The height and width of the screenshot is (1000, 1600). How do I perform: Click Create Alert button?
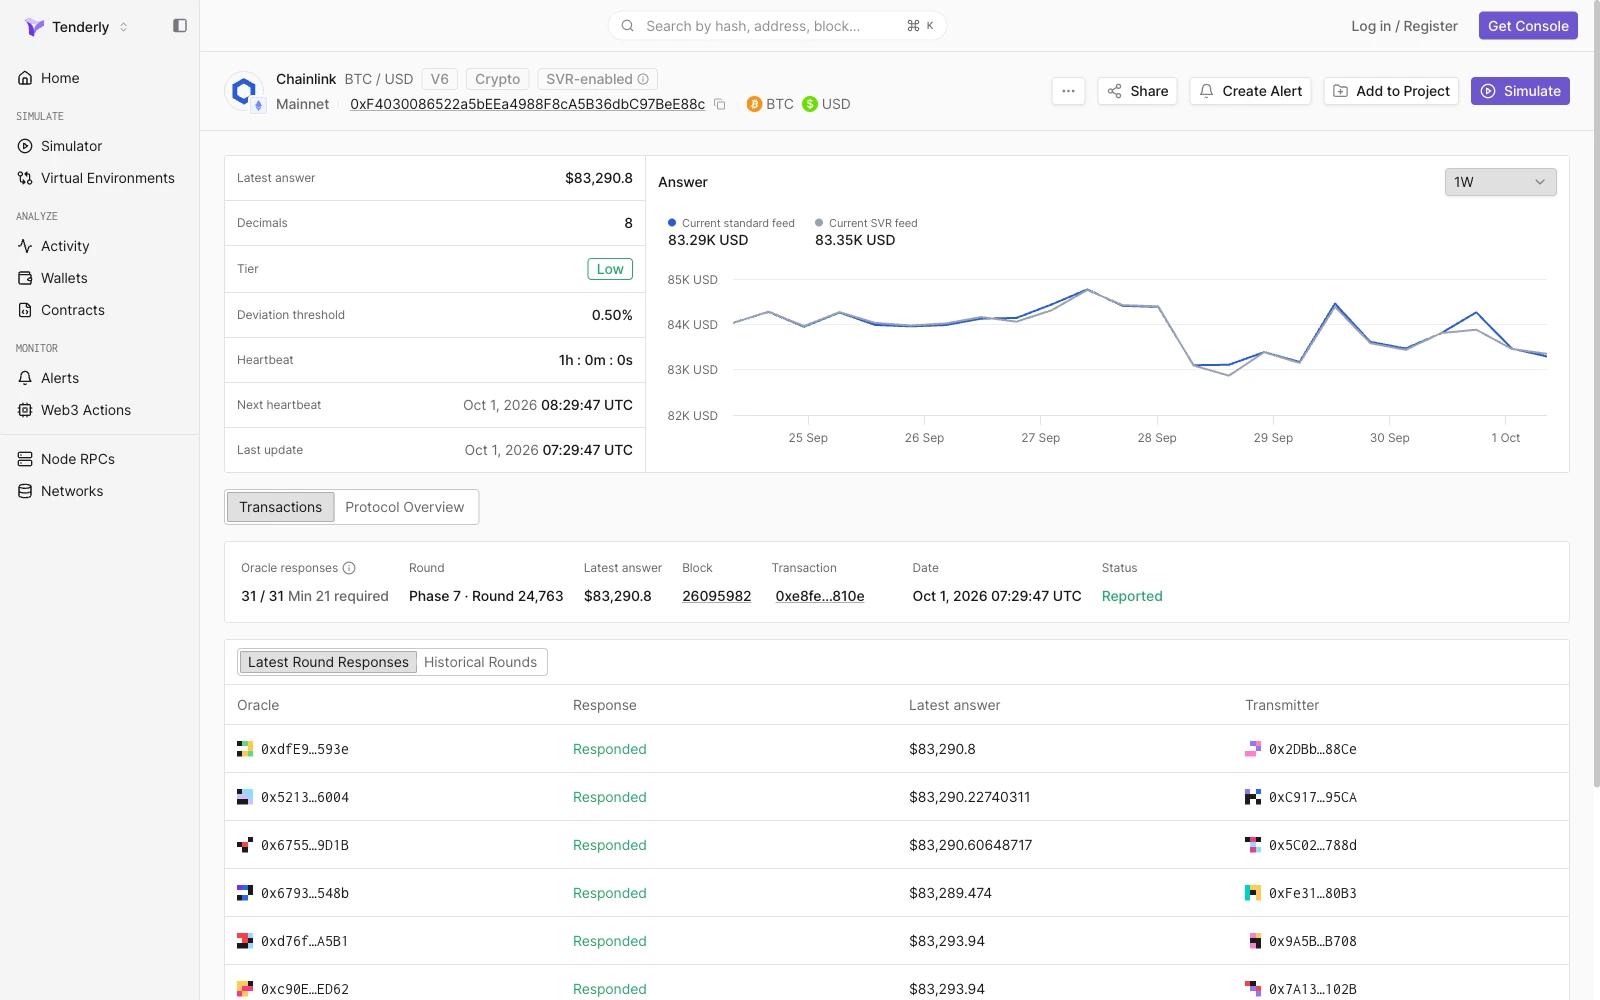1250,91
